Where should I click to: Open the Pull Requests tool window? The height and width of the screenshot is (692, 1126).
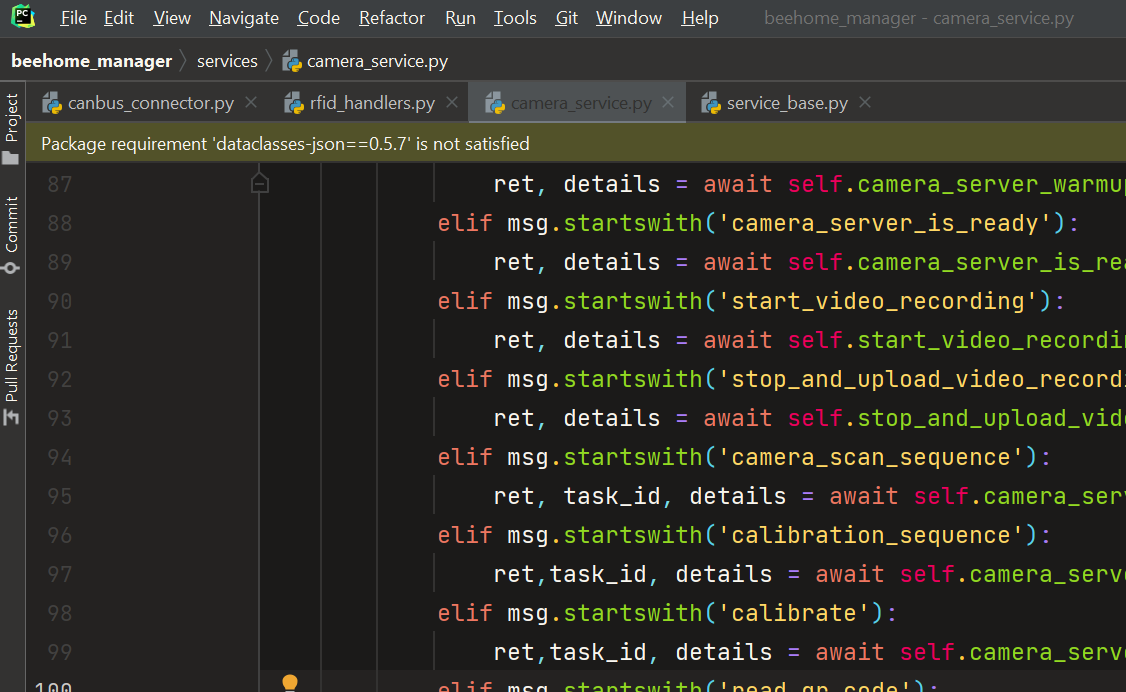tap(11, 367)
